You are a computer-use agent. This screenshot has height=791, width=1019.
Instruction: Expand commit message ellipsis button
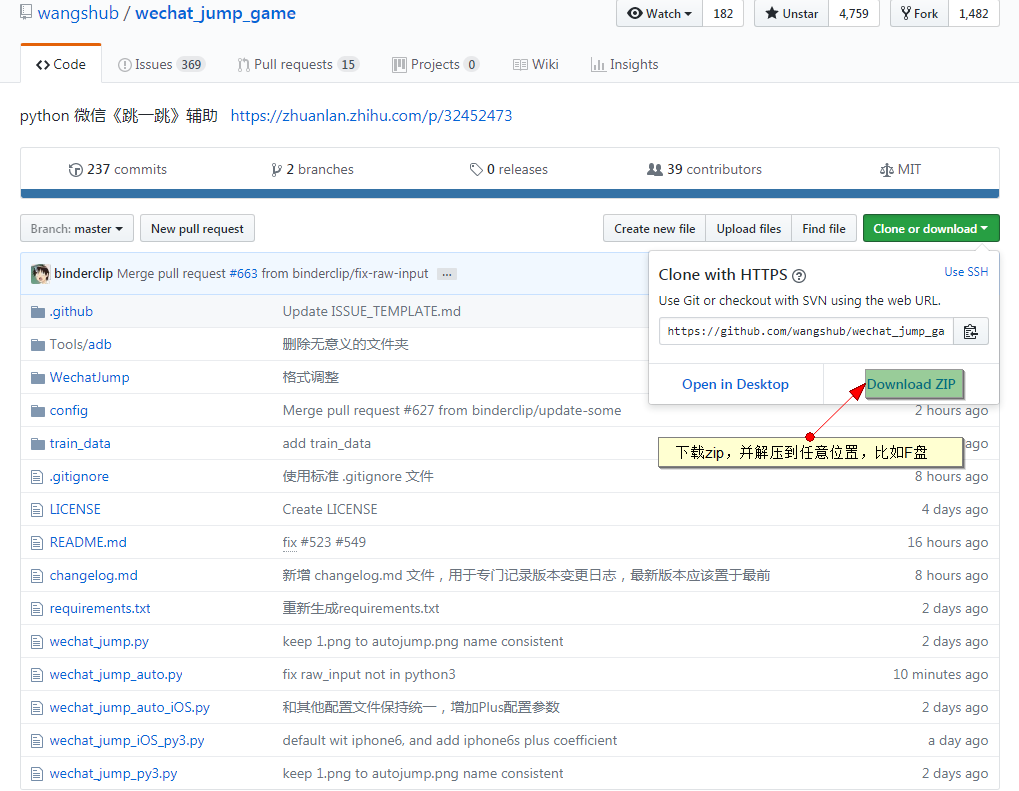tap(446, 274)
